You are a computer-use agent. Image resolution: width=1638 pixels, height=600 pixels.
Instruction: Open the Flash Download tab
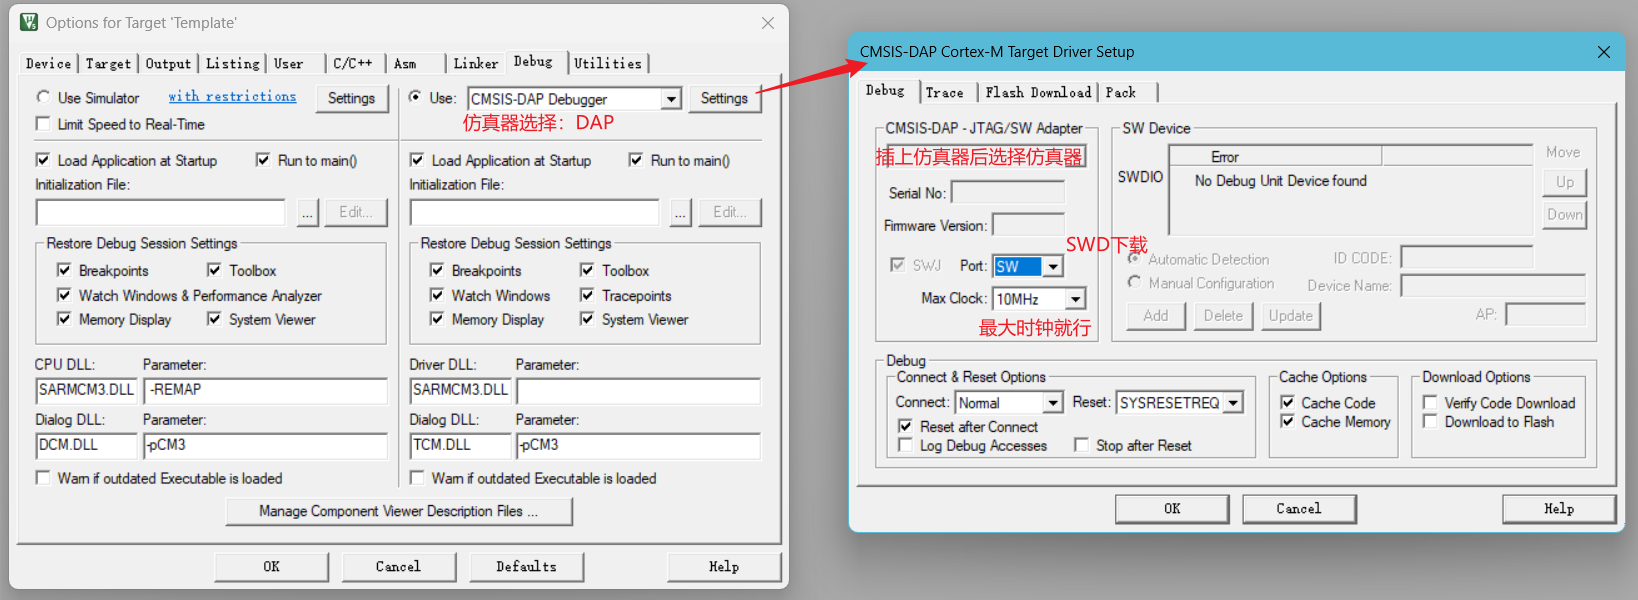[1038, 92]
